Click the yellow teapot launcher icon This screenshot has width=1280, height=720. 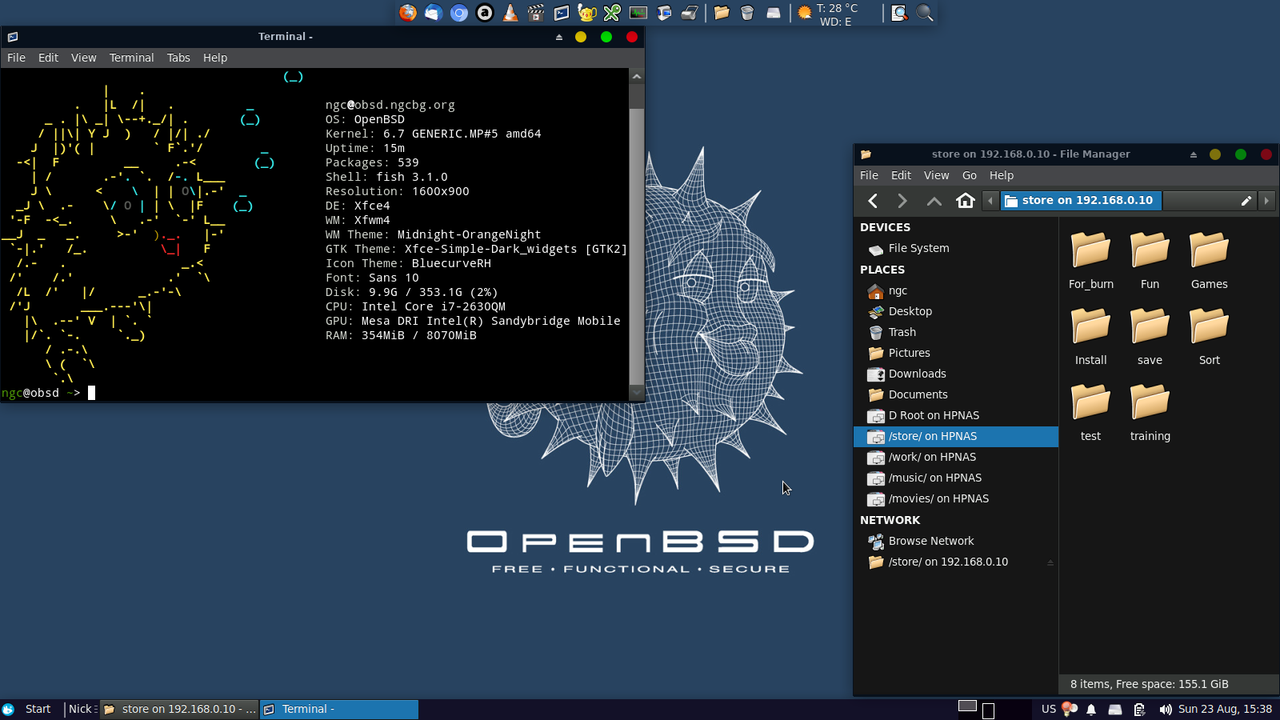[x=587, y=13]
